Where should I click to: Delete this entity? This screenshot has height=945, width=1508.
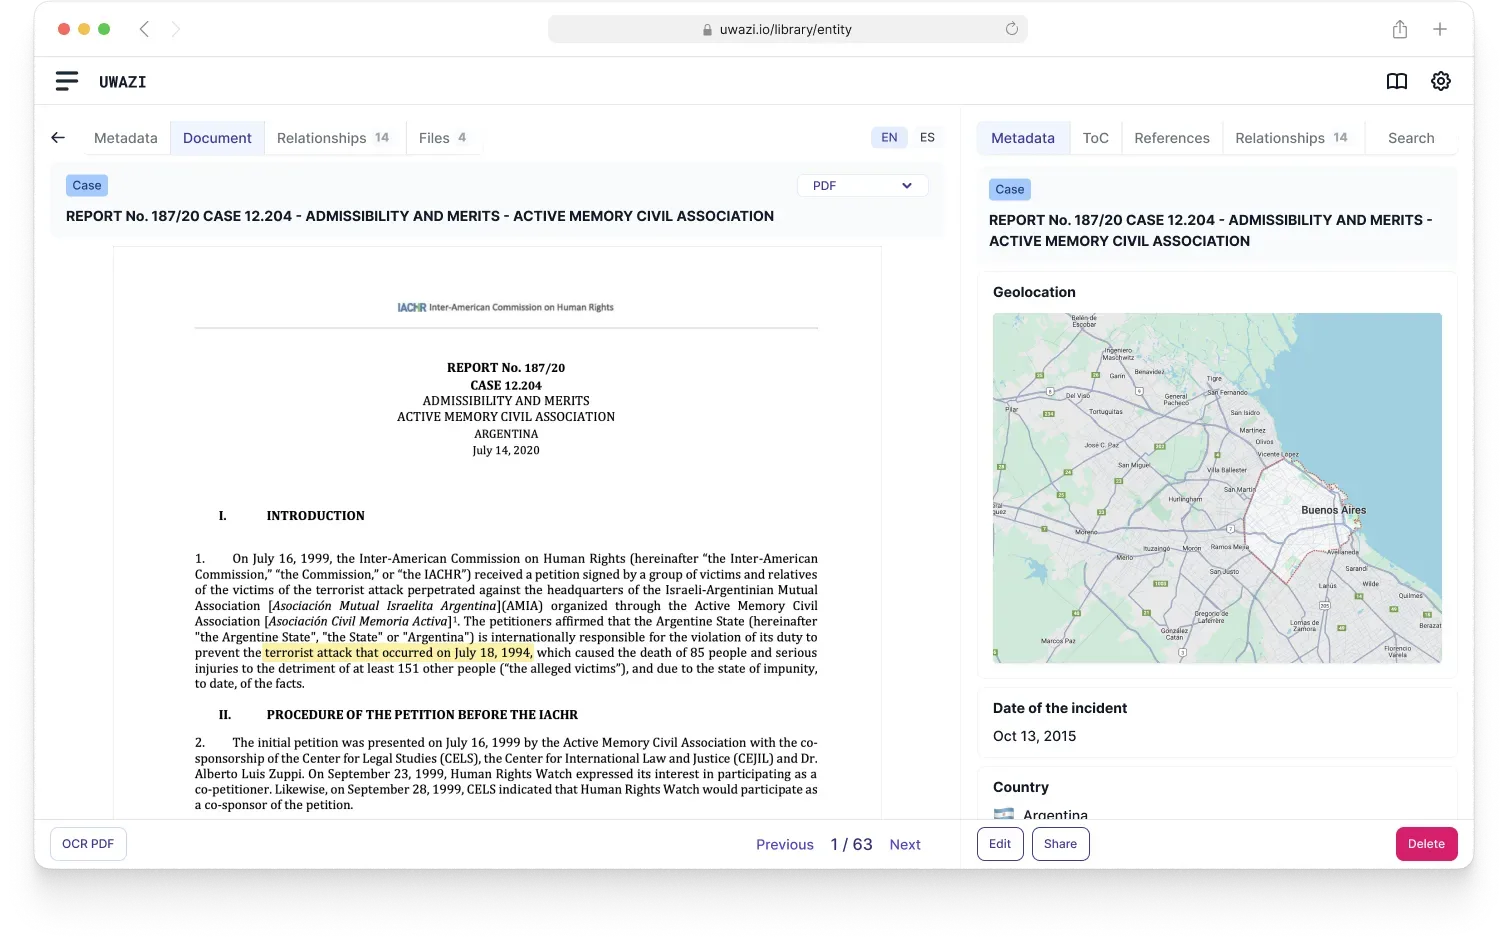[1426, 843]
